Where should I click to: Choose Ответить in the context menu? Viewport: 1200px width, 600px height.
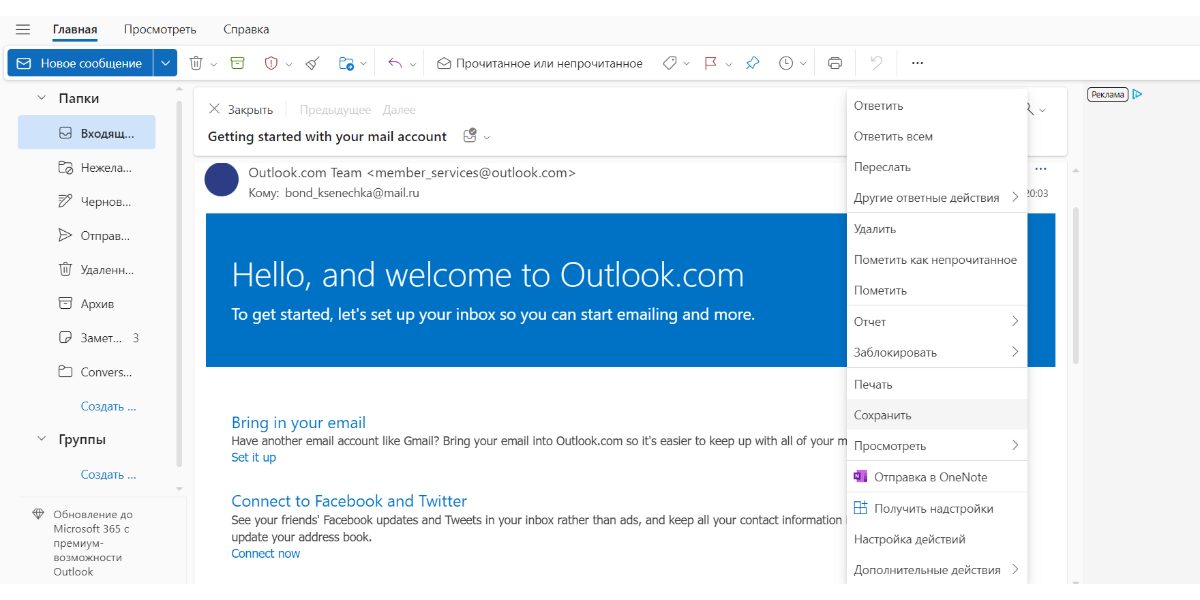coord(937,105)
